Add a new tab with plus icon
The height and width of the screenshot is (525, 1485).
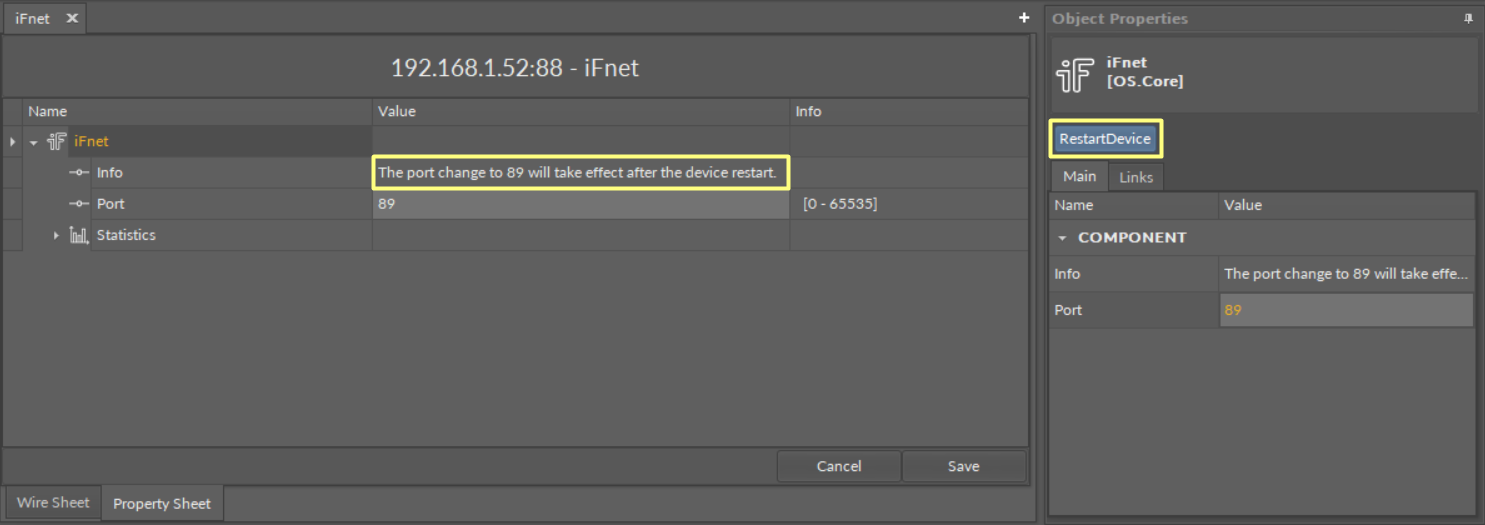(x=1024, y=18)
